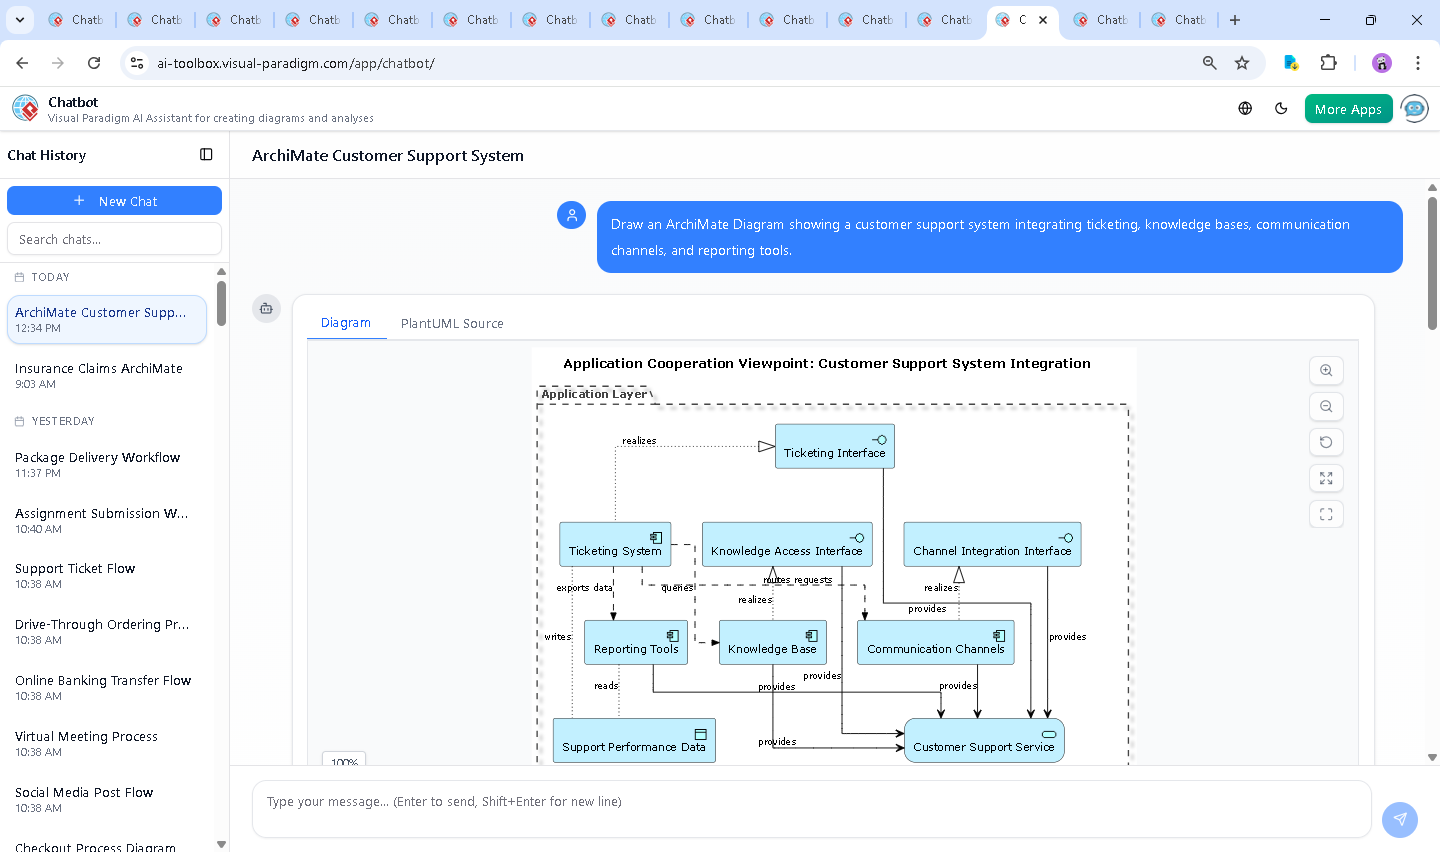Image resolution: width=1440 pixels, height=852 pixels.
Task: Expand diagram to fit screen
Action: (1326, 479)
